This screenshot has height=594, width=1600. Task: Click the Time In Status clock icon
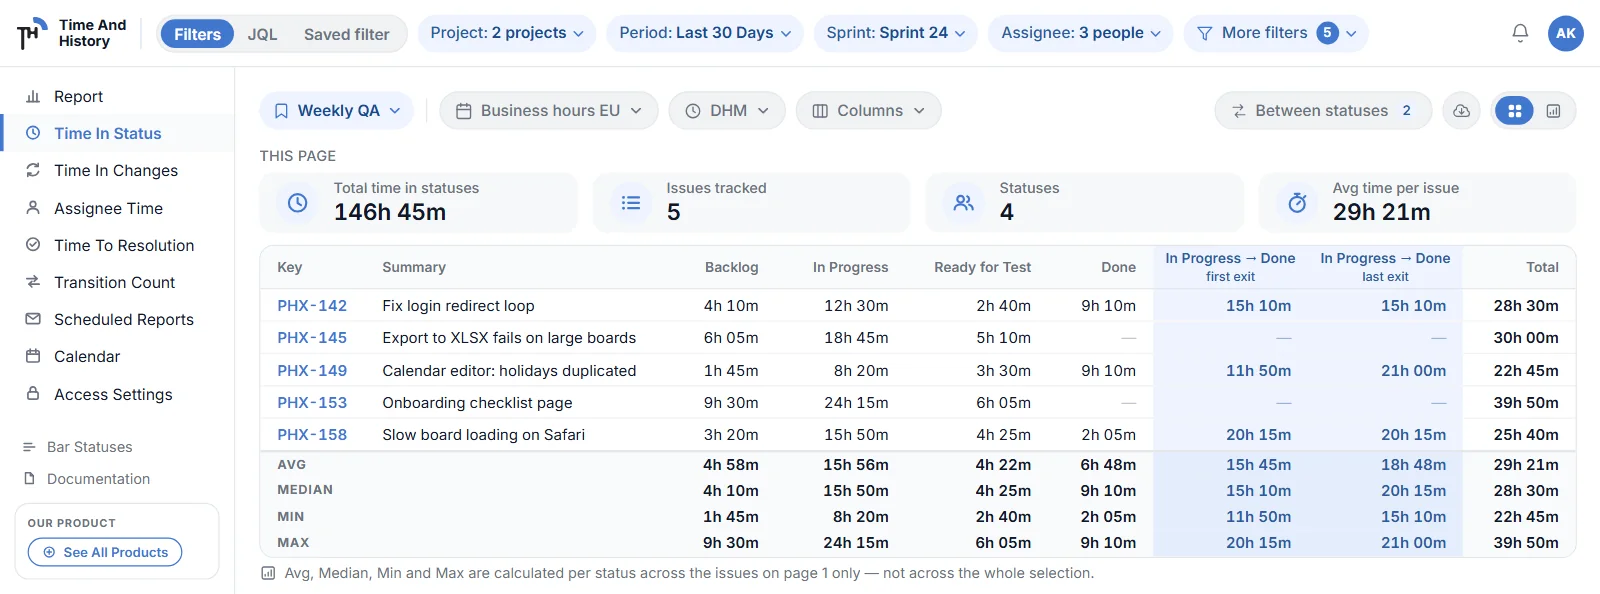[x=33, y=133]
